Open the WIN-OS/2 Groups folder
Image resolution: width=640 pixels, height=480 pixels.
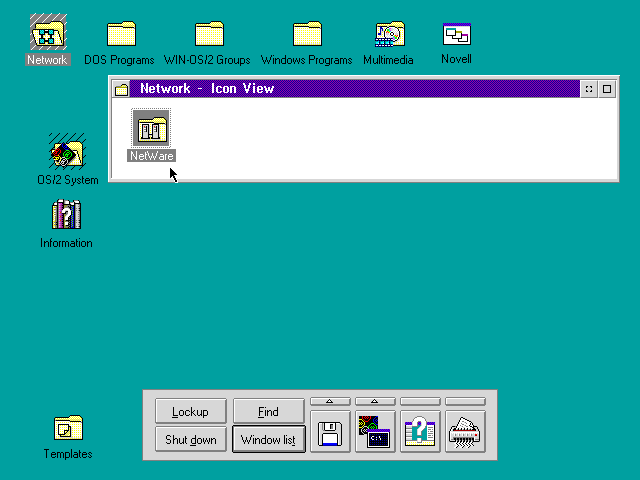click(x=209, y=33)
